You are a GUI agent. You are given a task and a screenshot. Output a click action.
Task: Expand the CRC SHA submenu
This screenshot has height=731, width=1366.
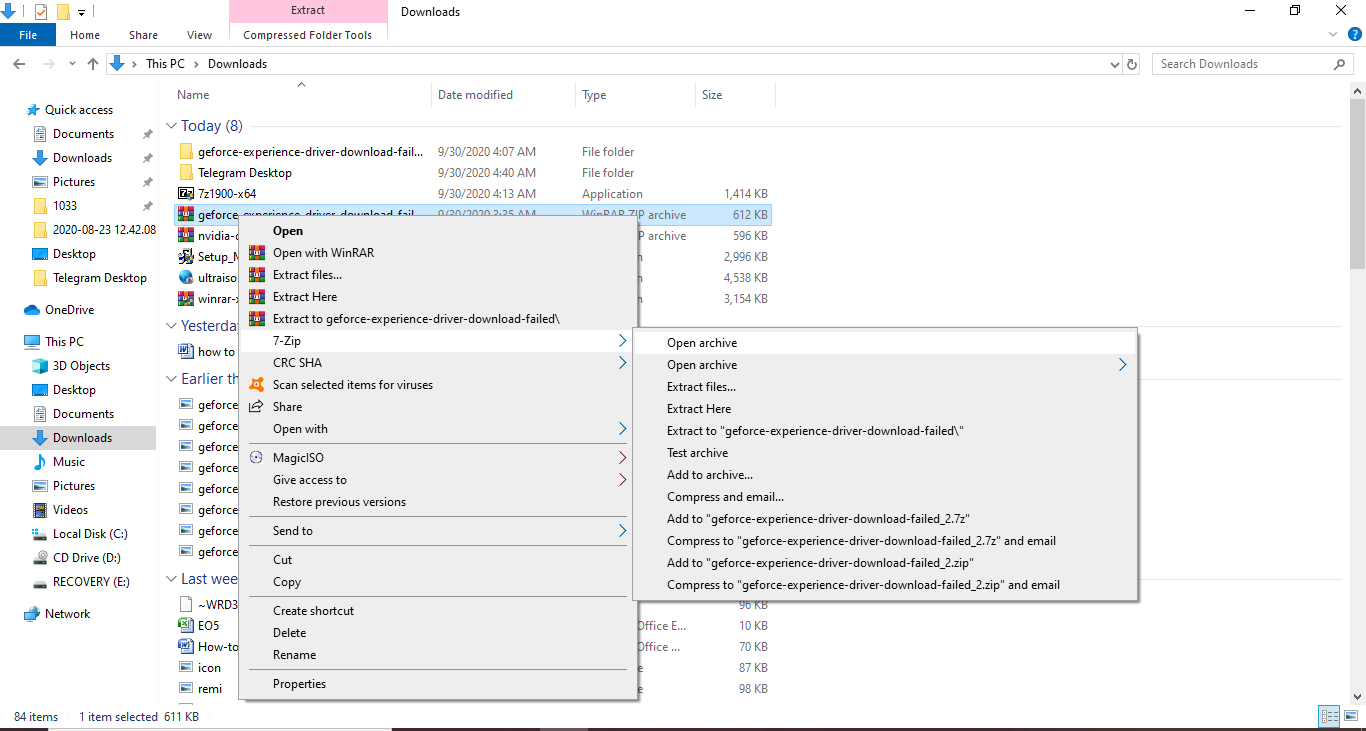623,363
